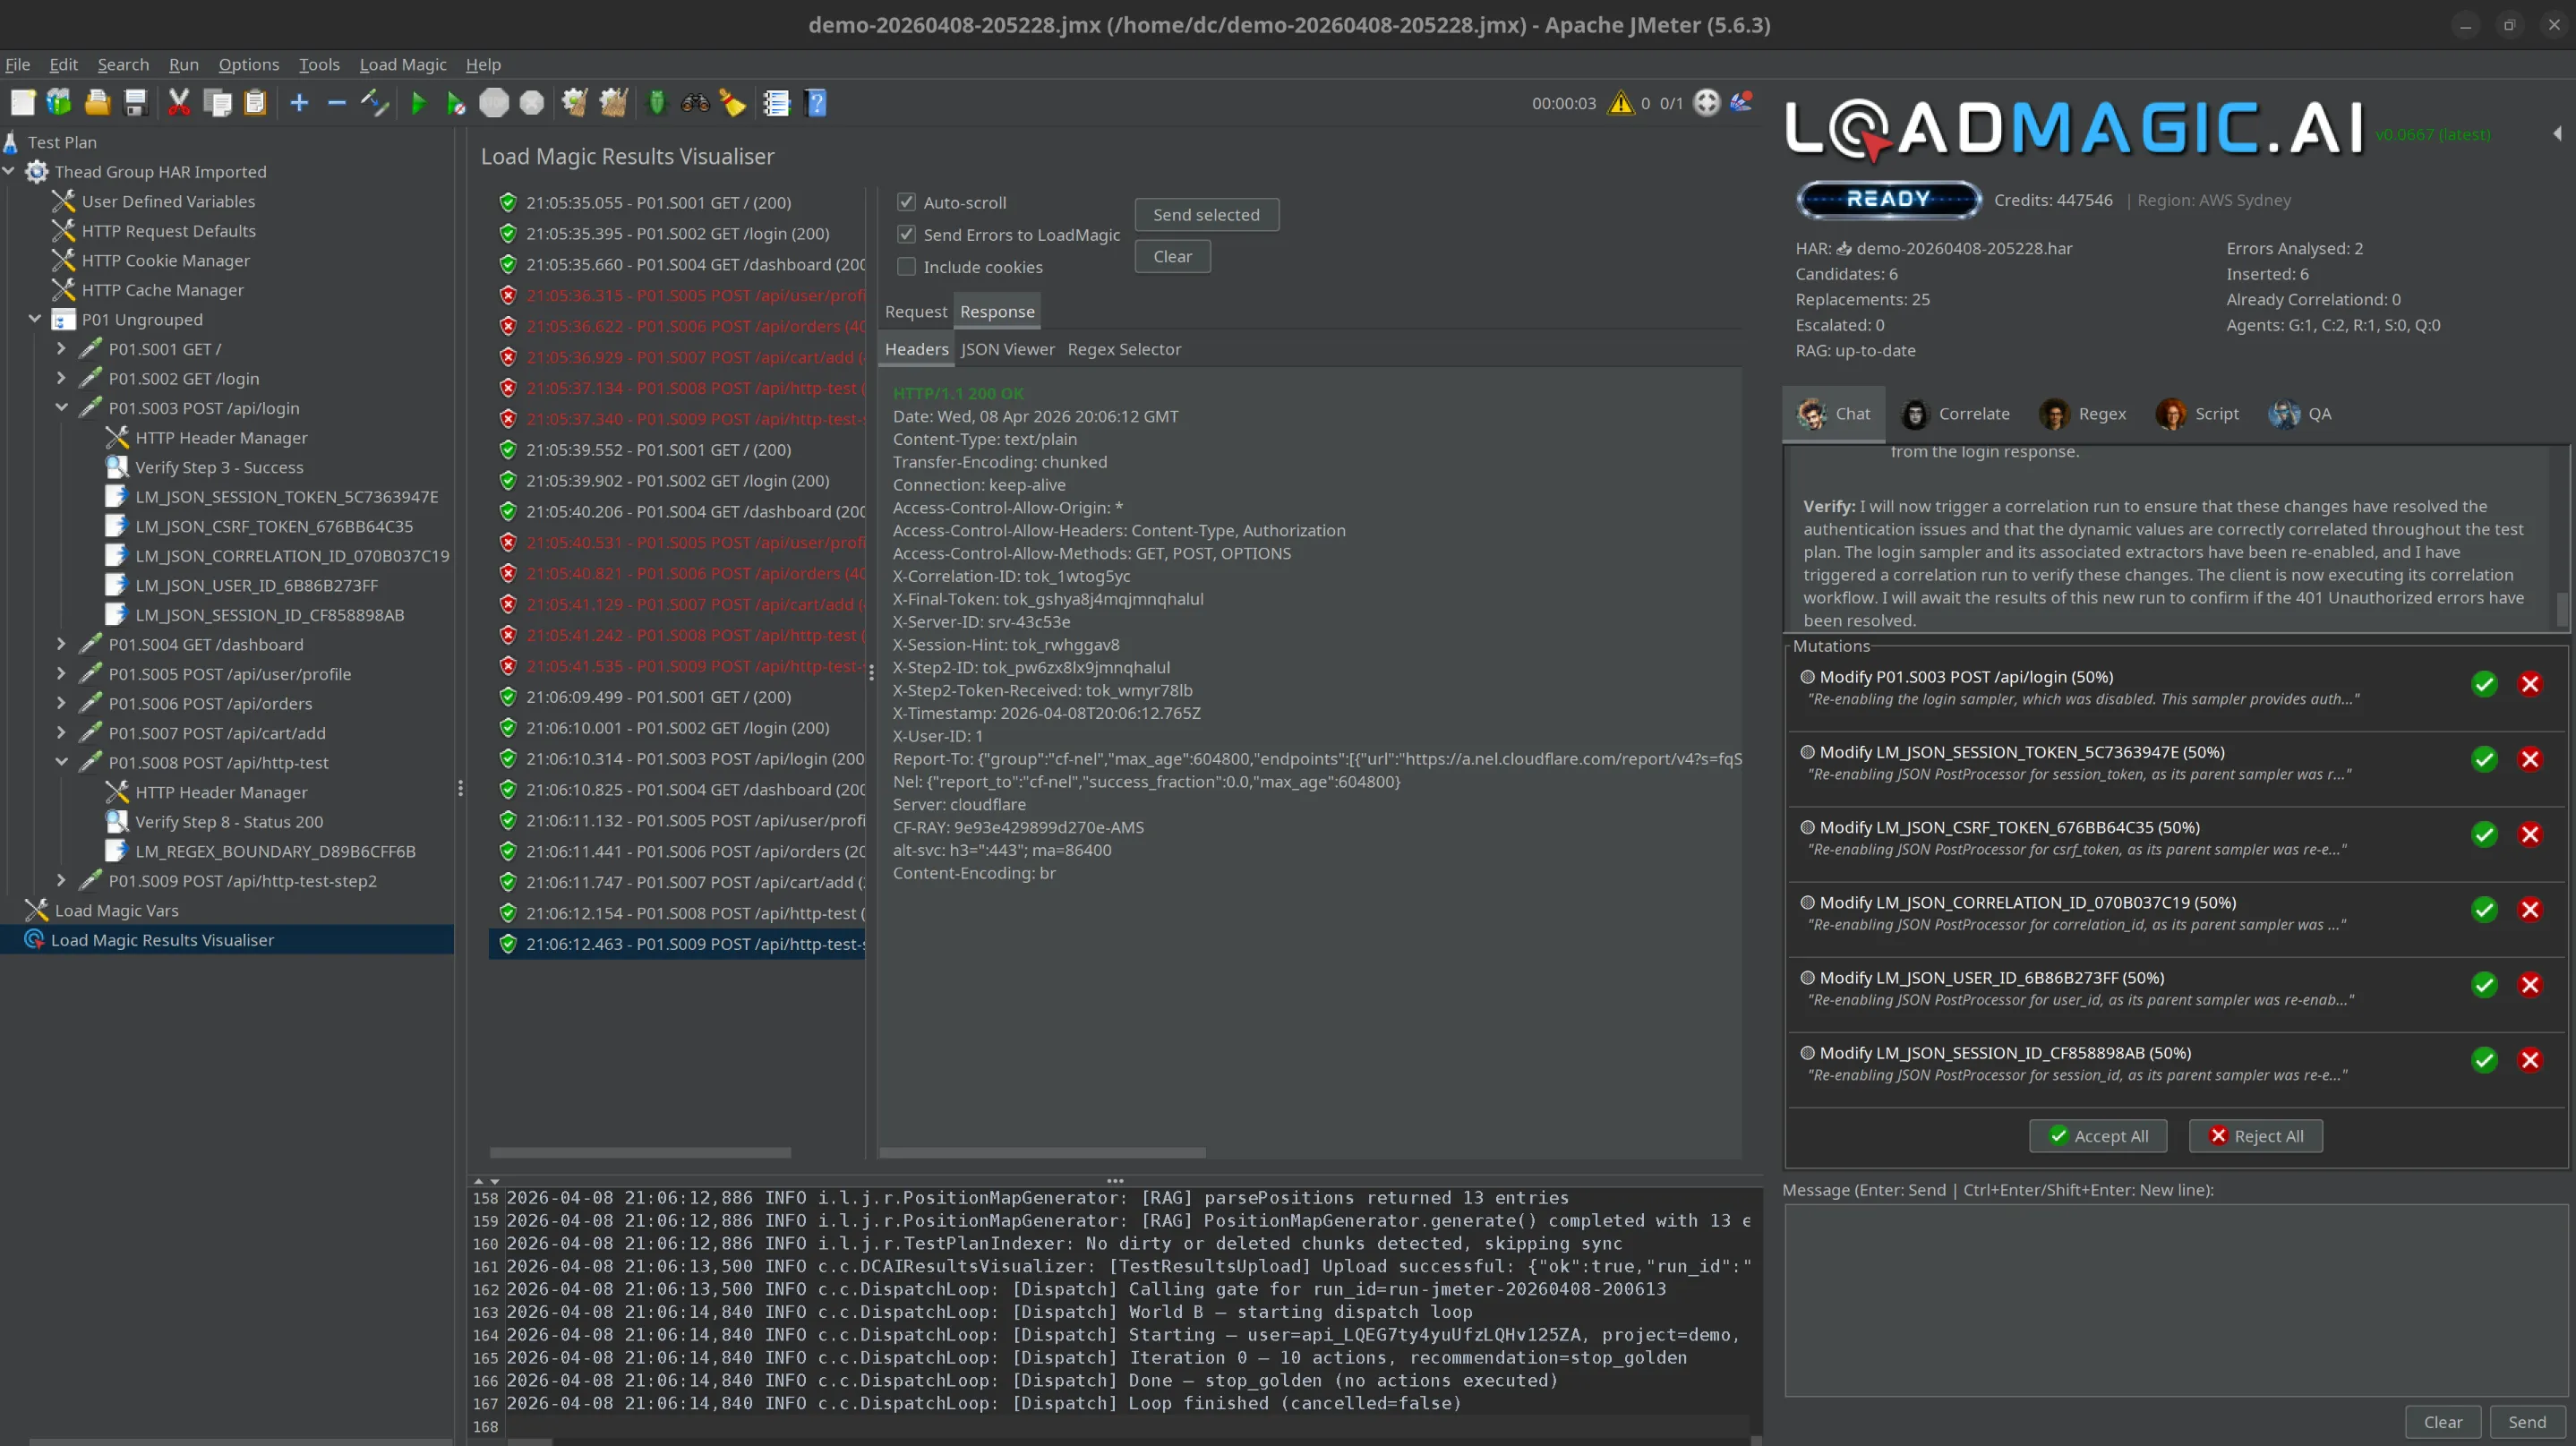The width and height of the screenshot is (2576, 1446).
Task: Collapse the P01.S003 POST /api/login node
Action: pyautogui.click(x=61, y=408)
